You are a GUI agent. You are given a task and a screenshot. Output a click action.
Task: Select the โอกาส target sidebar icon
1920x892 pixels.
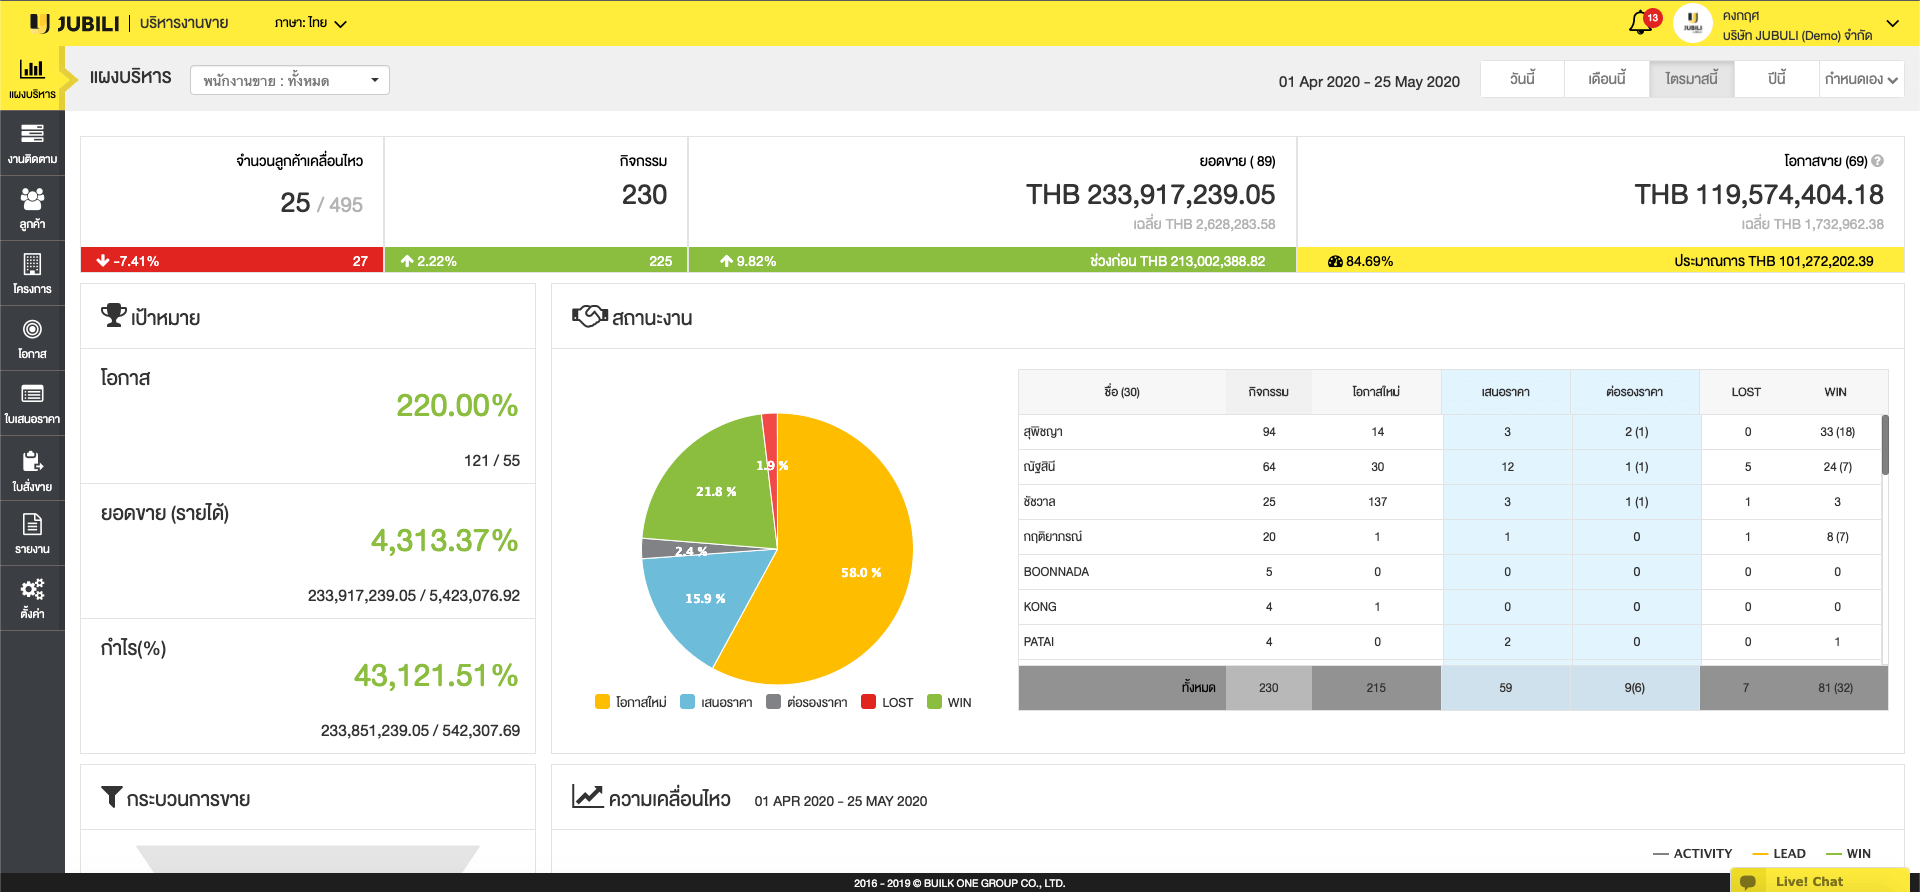tap(32, 338)
